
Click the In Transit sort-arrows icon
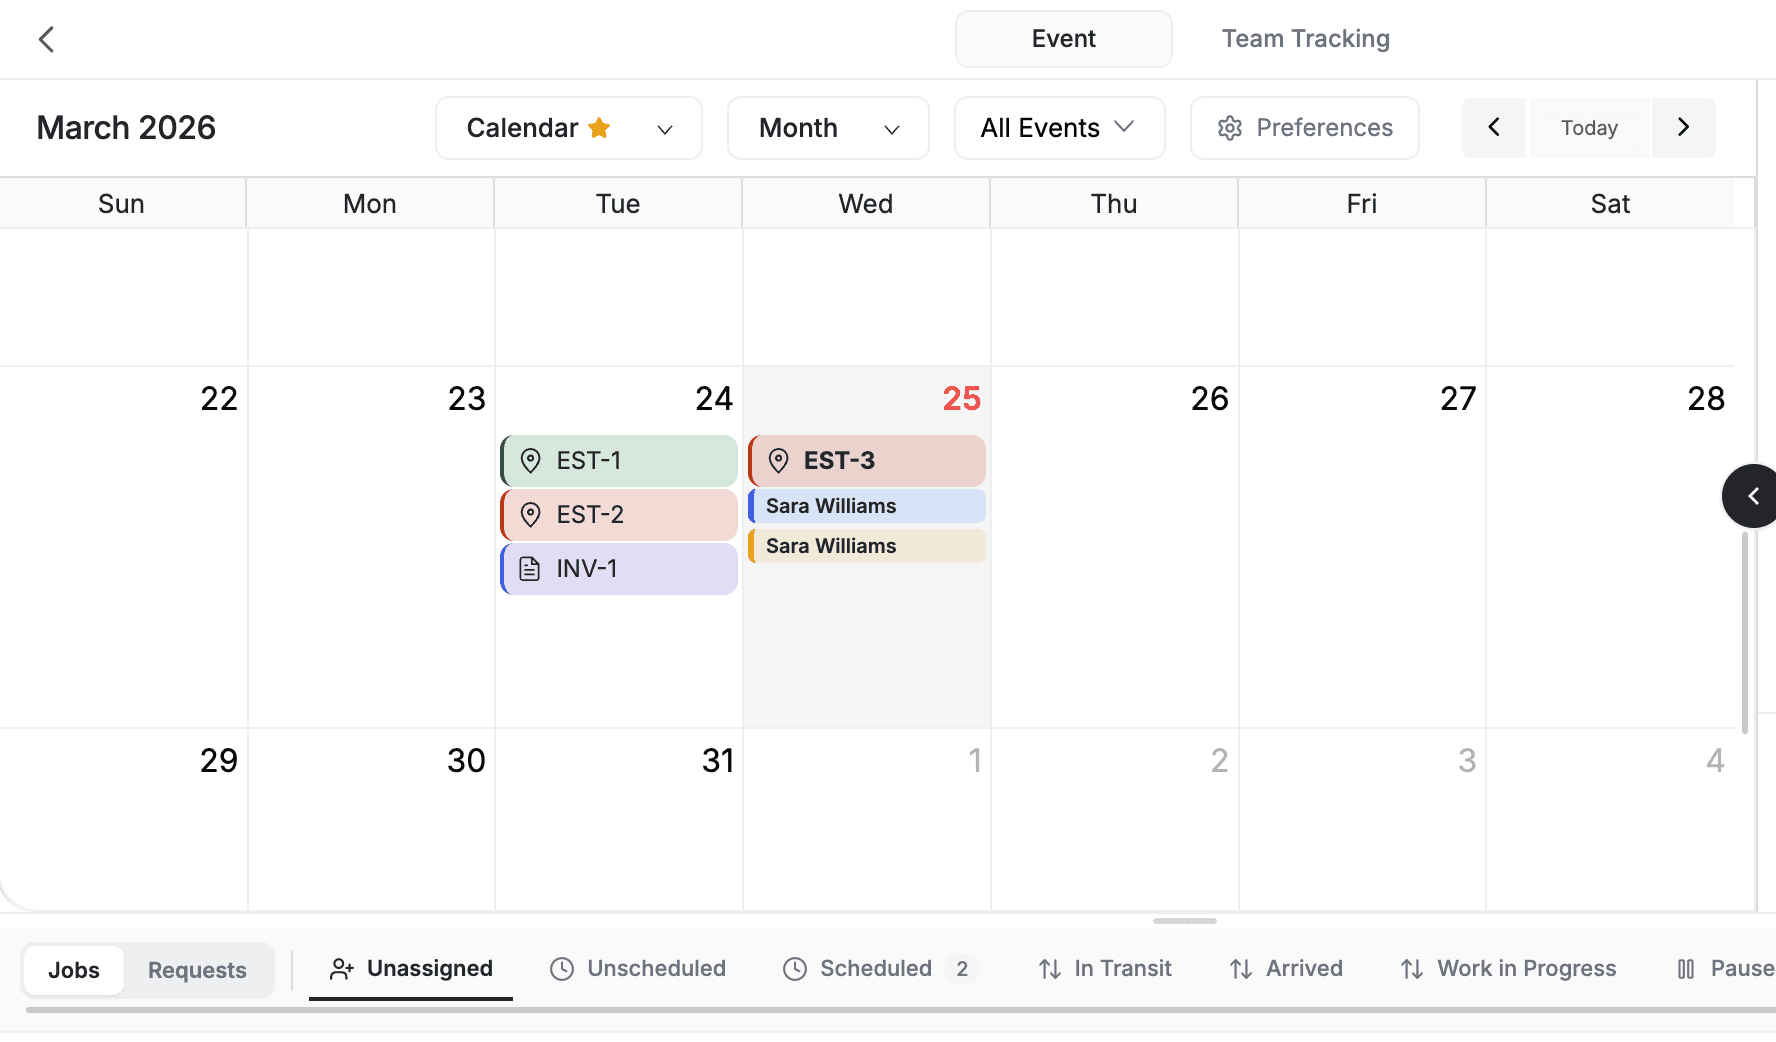[x=1047, y=968]
